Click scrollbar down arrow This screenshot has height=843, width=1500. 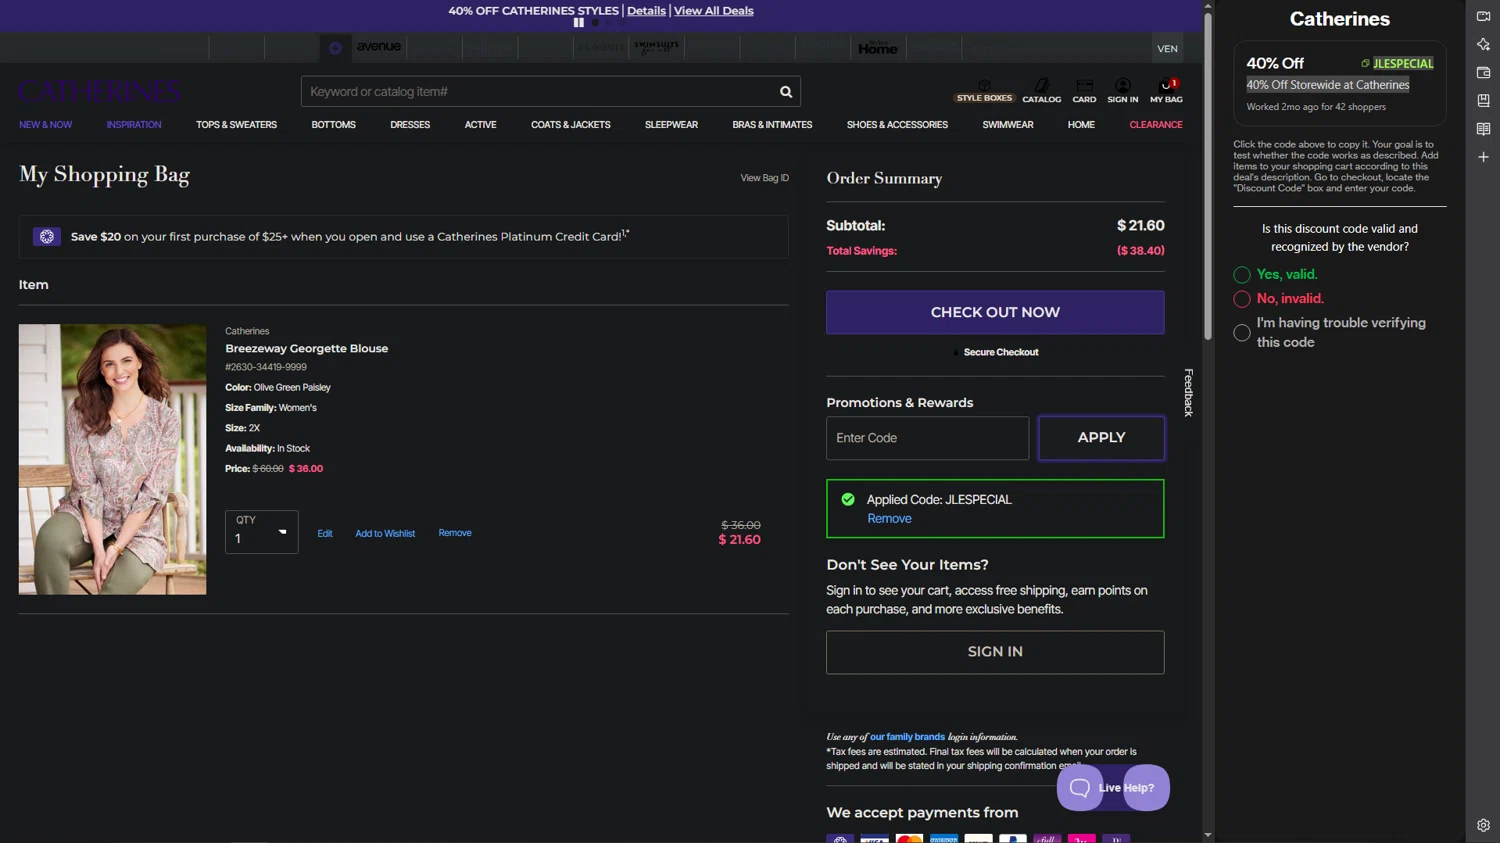point(1208,836)
